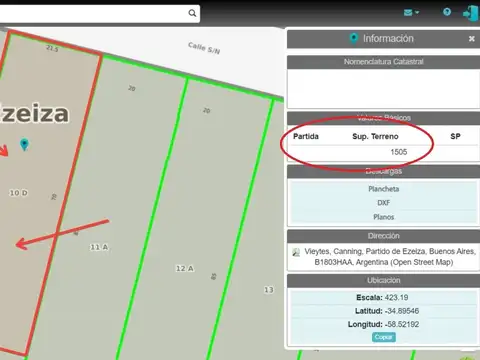Click the Información pin icon in header
The height and width of the screenshot is (360, 480).
(x=354, y=39)
